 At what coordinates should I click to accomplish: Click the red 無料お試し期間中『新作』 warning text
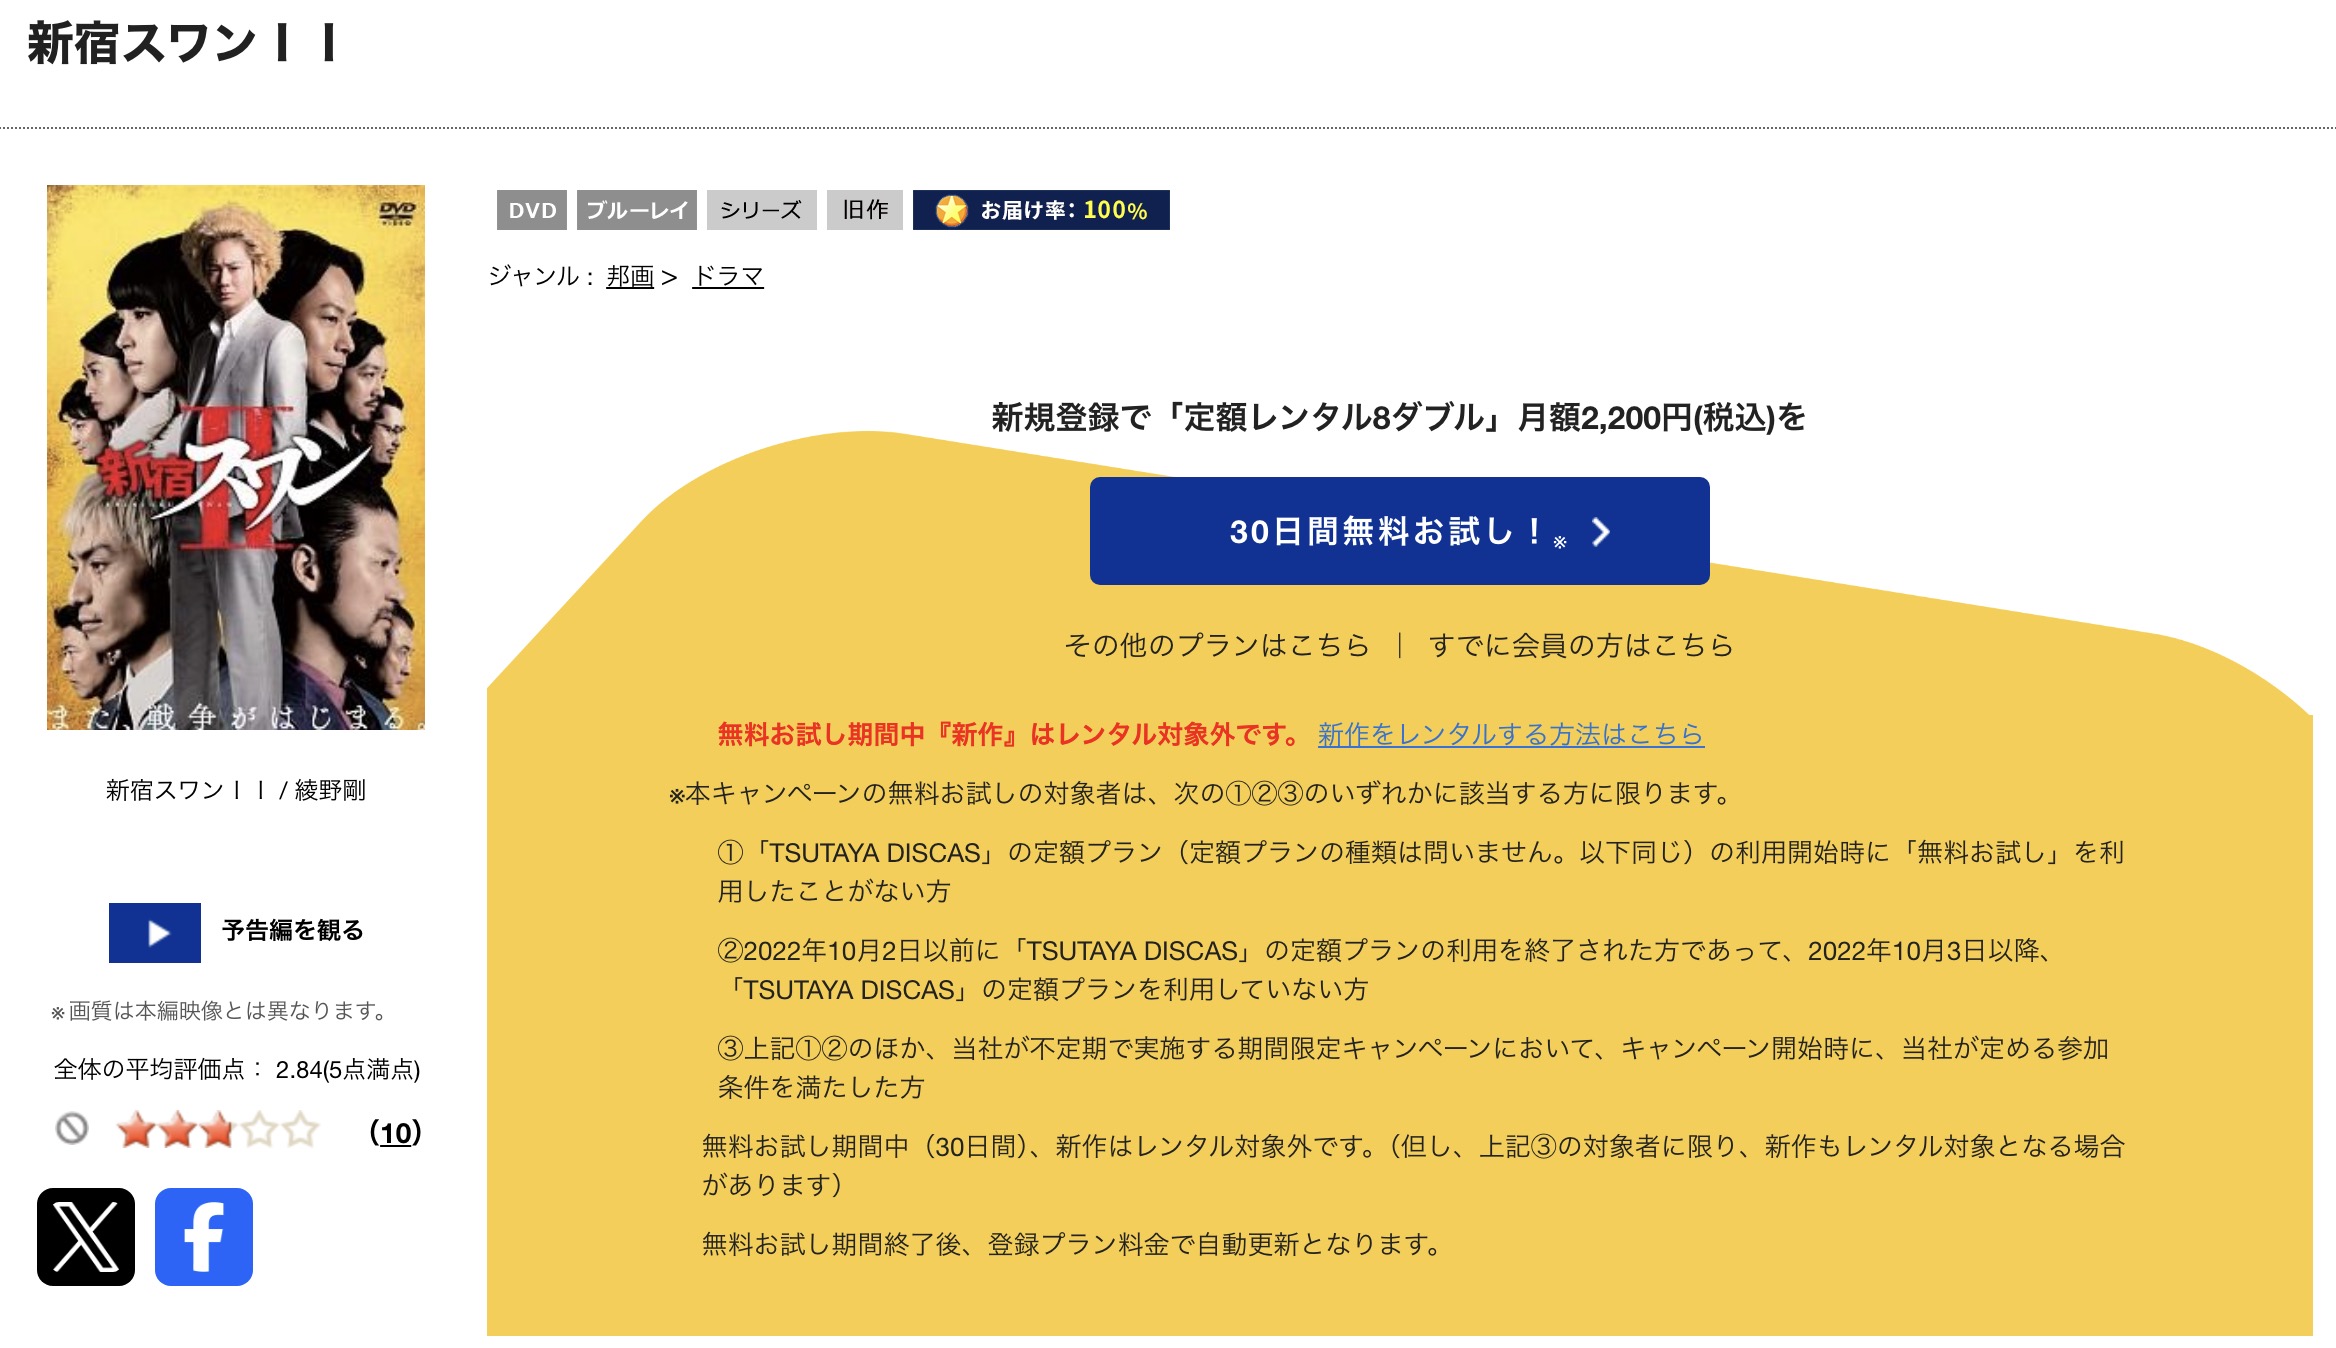pos(1008,735)
